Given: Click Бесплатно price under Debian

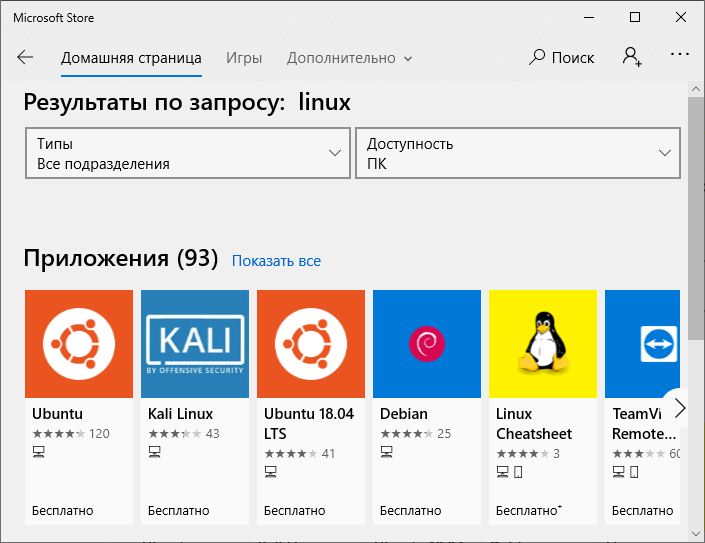Looking at the screenshot, I should point(411,511).
